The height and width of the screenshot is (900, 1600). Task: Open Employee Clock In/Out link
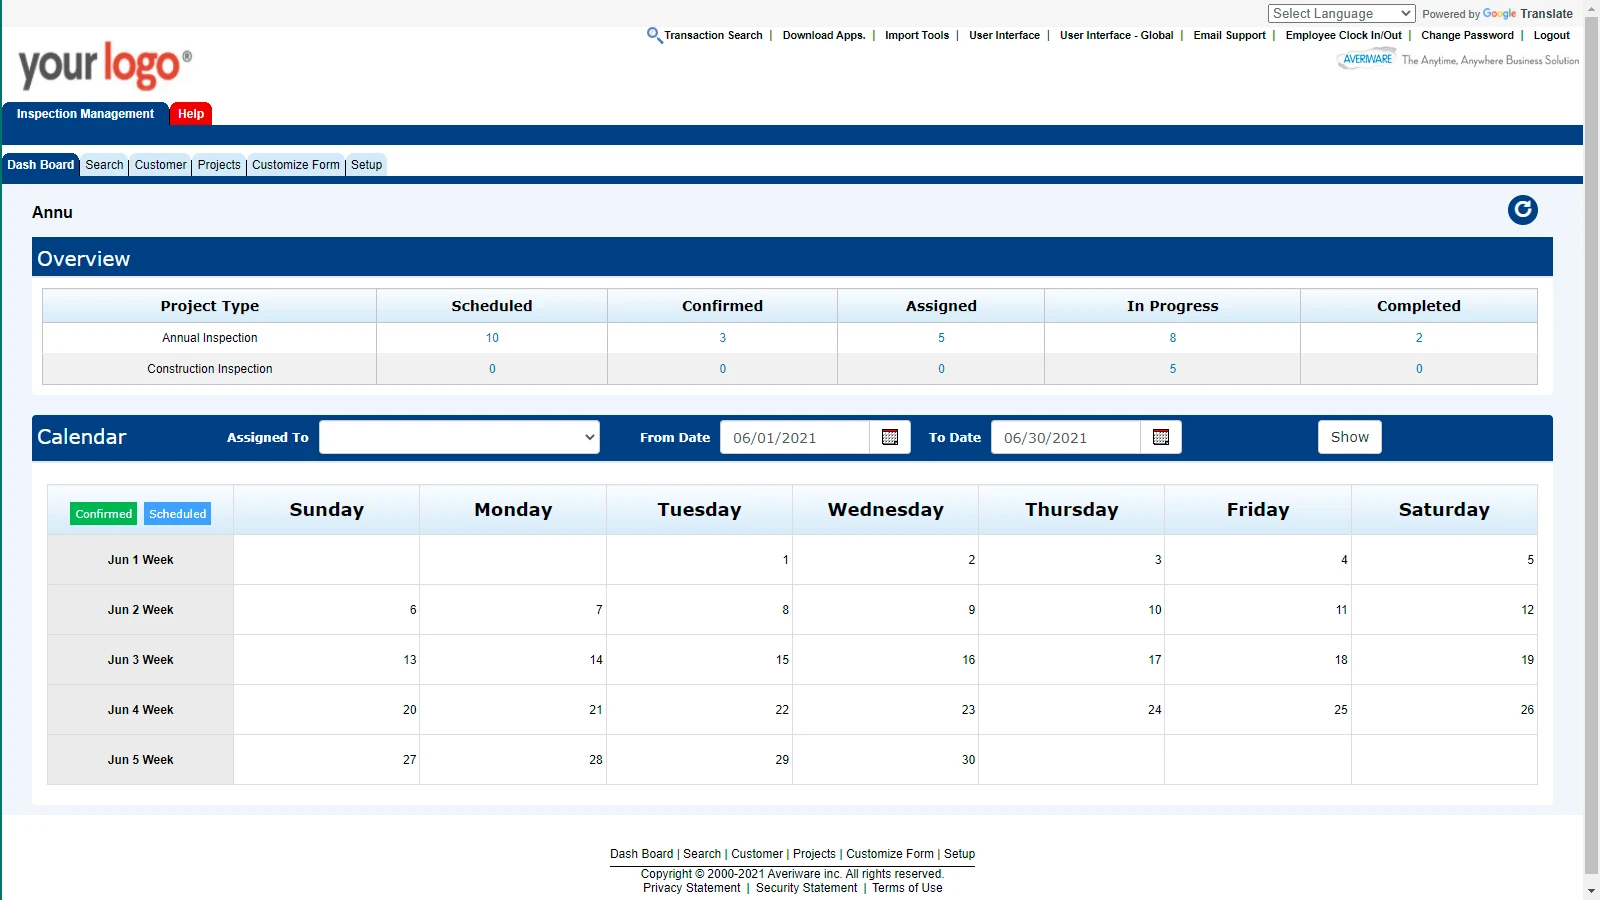1343,35
